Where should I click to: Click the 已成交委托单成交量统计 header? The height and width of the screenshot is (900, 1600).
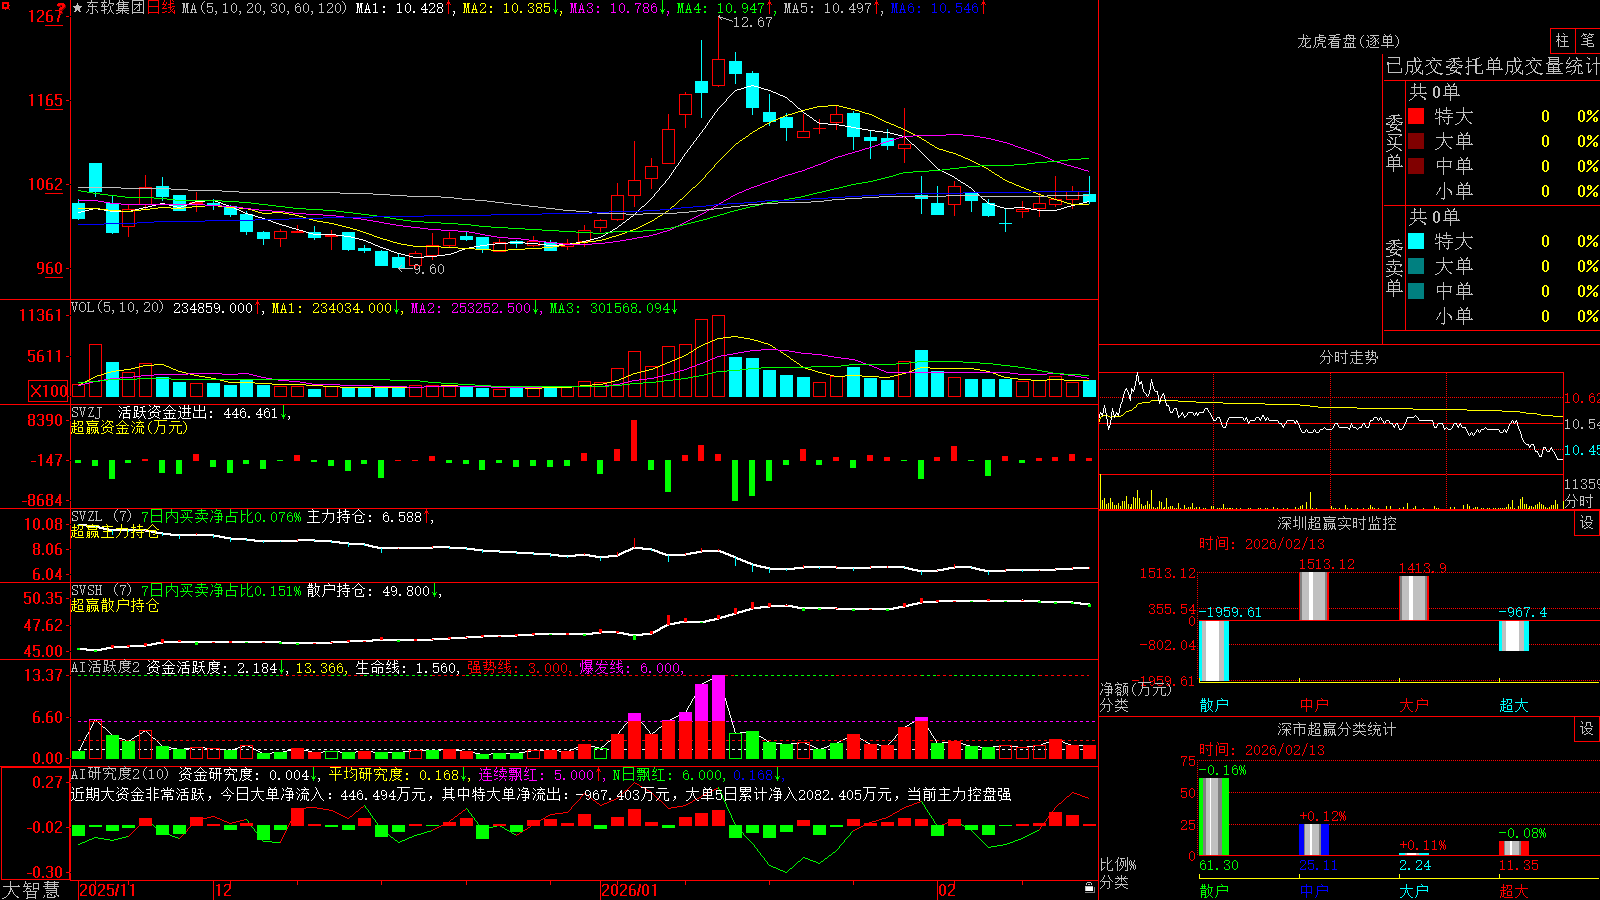(1492, 66)
